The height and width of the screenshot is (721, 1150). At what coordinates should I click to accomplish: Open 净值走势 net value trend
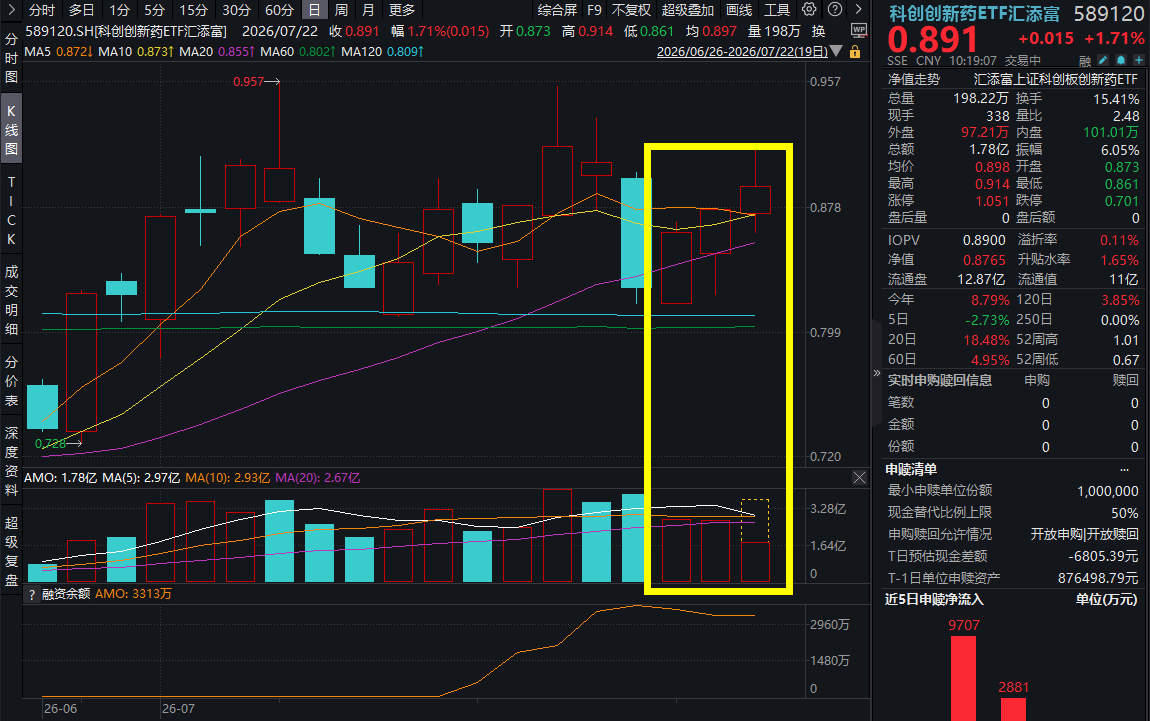click(x=913, y=79)
